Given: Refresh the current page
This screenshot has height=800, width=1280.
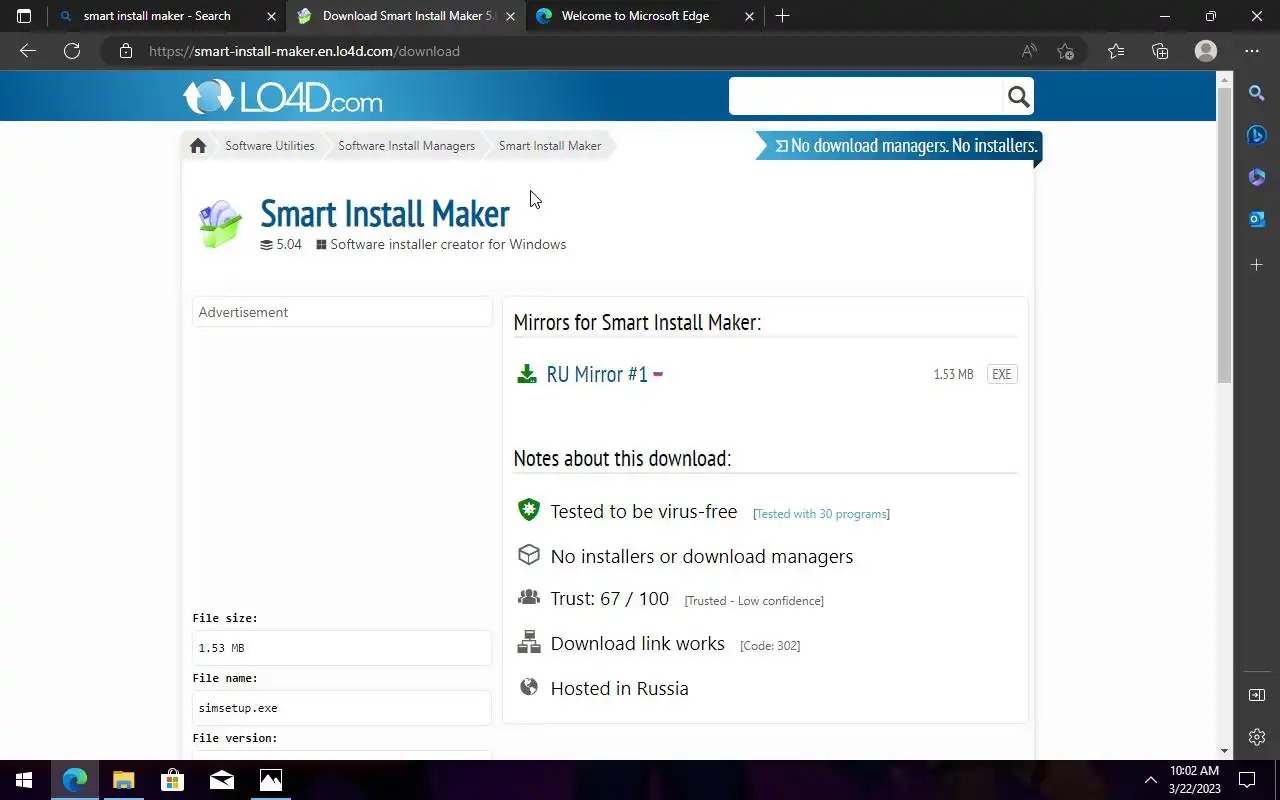Looking at the screenshot, I should click(x=72, y=51).
